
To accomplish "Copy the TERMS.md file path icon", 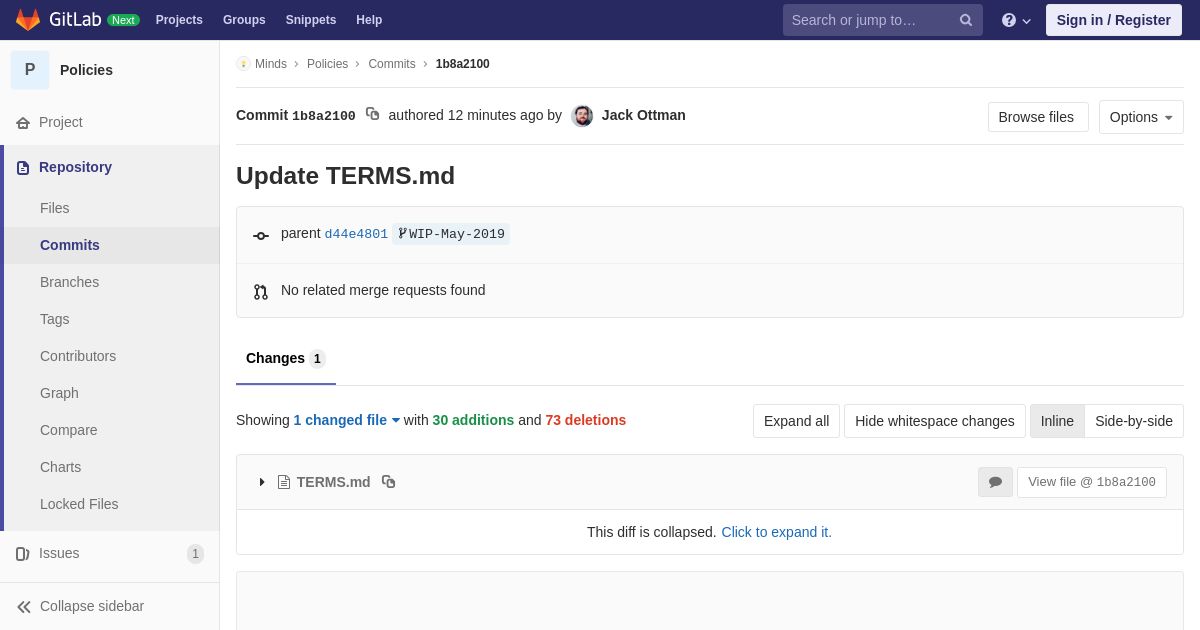I will (389, 482).
